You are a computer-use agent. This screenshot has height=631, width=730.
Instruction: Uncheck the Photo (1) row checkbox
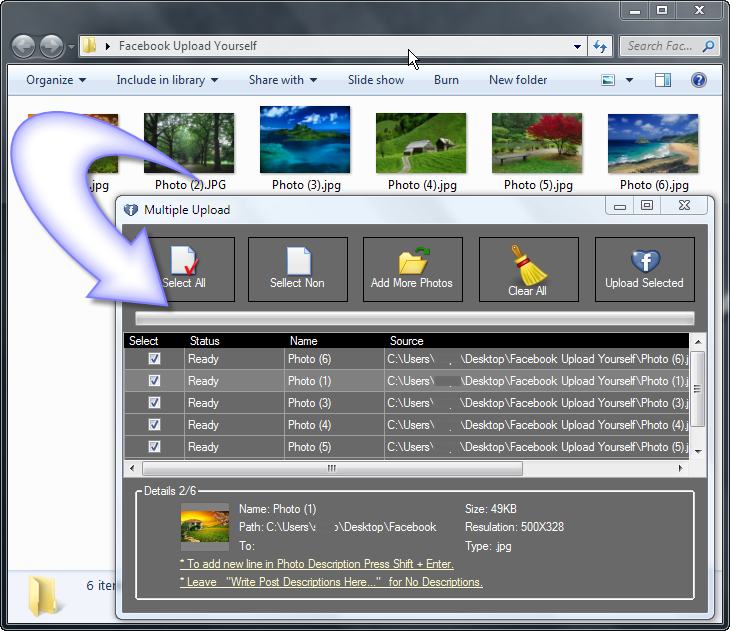[154, 380]
